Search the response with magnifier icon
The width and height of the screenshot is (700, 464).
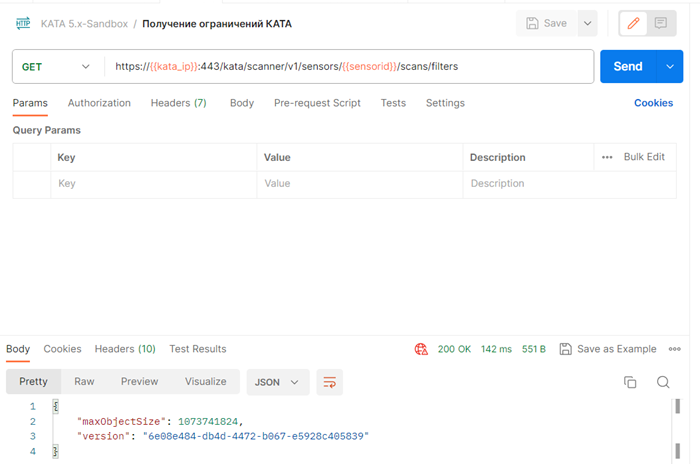[x=662, y=382]
